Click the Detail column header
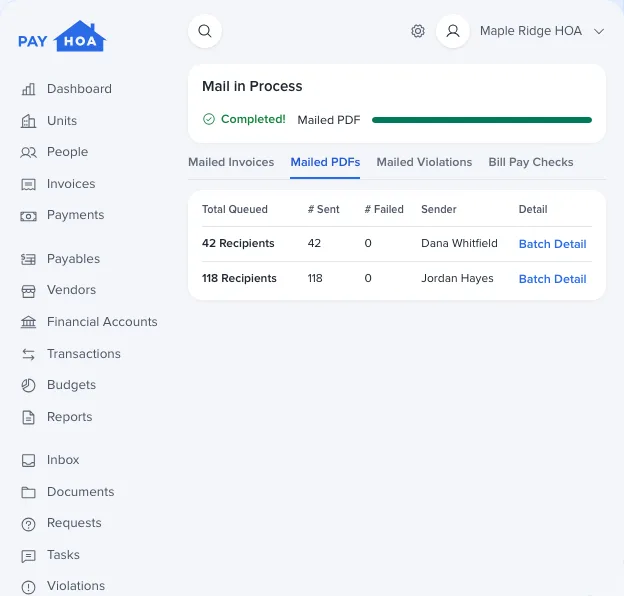 [532, 209]
